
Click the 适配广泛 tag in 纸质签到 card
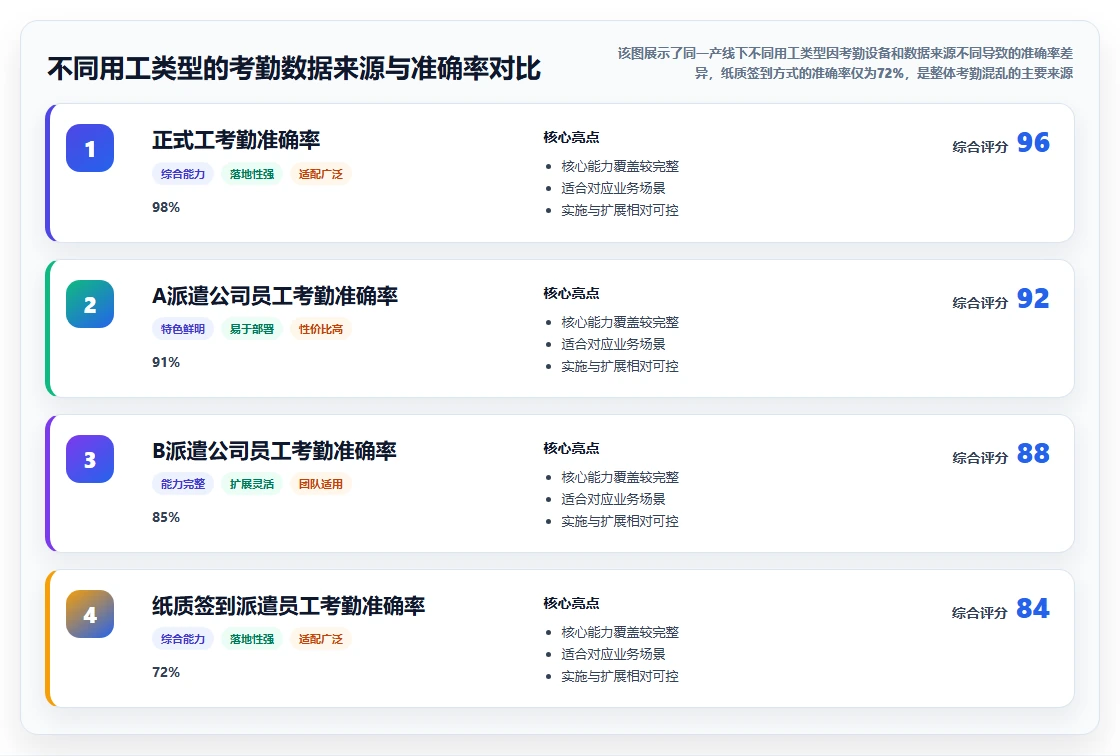pyautogui.click(x=321, y=639)
